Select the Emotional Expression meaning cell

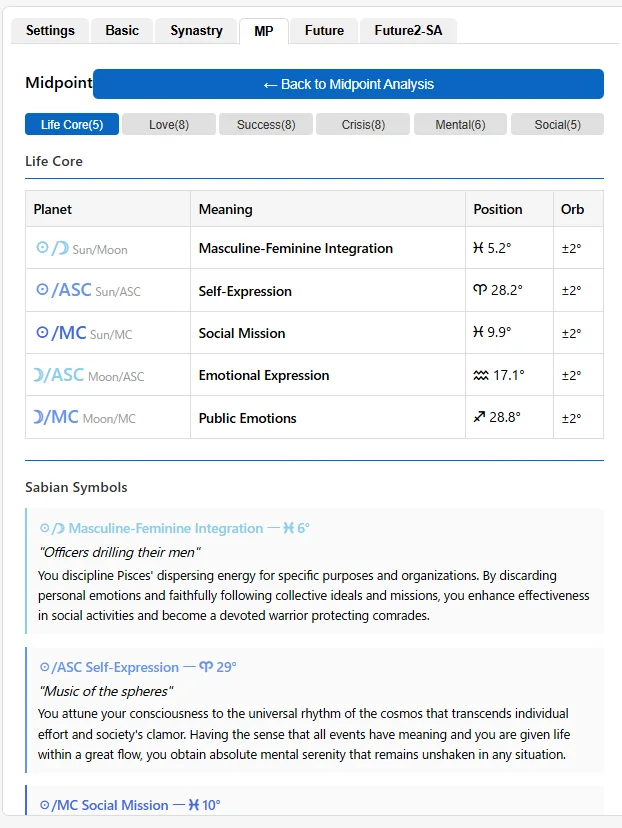click(x=328, y=375)
